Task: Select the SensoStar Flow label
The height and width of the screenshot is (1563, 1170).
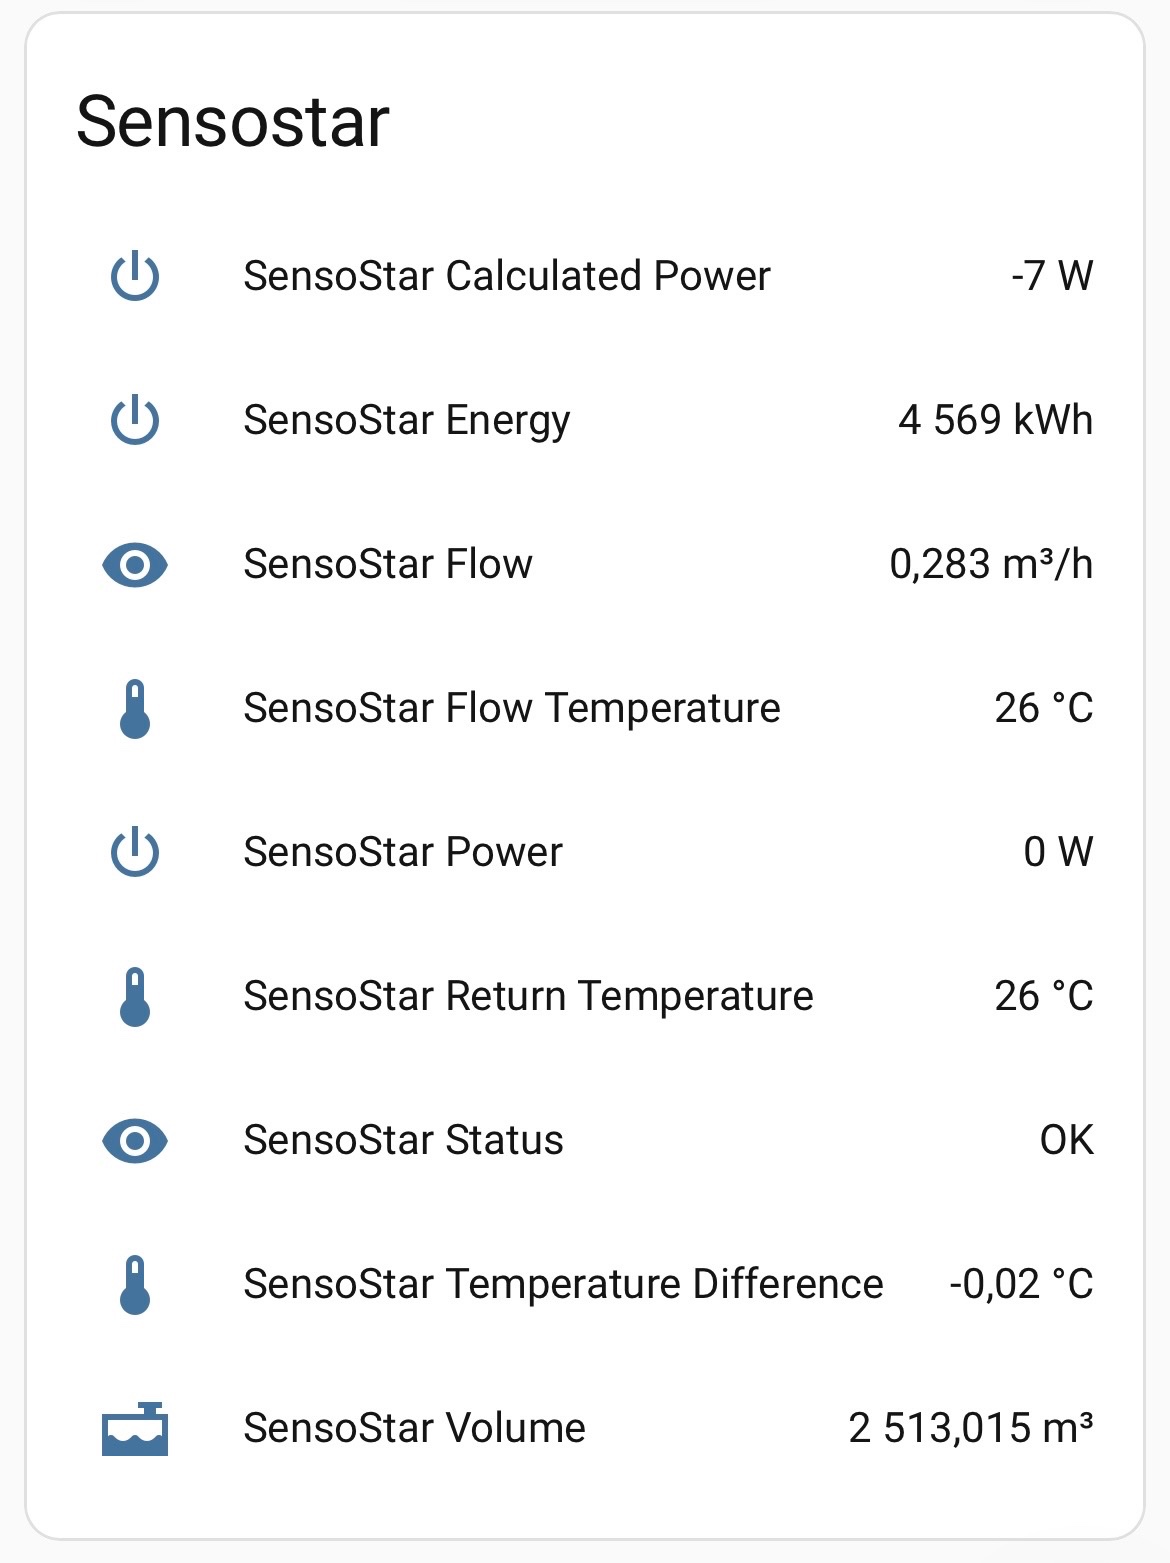Action: 388,565
